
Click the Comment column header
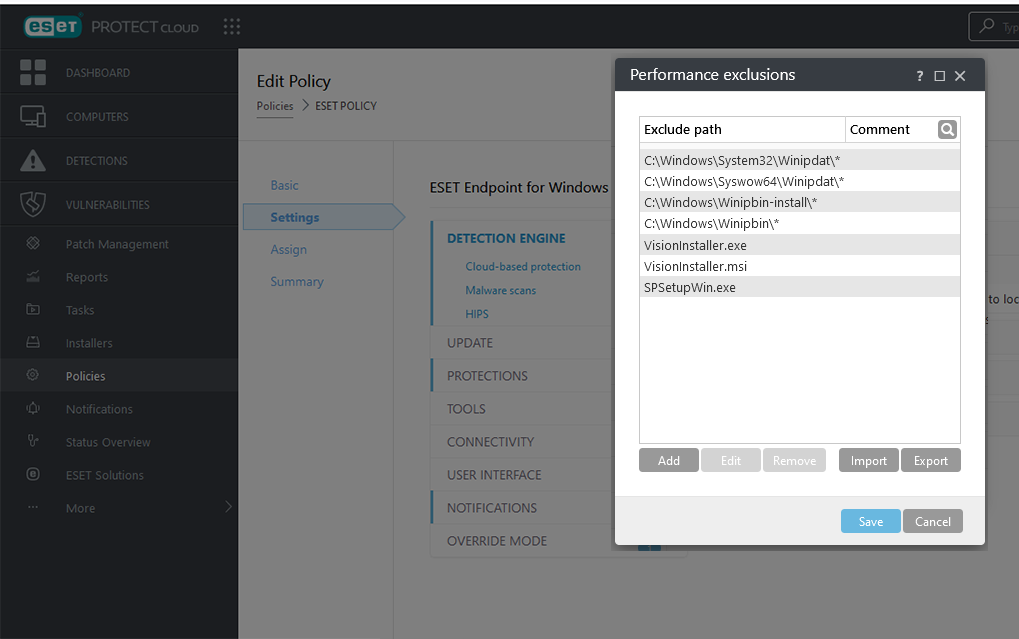point(879,129)
